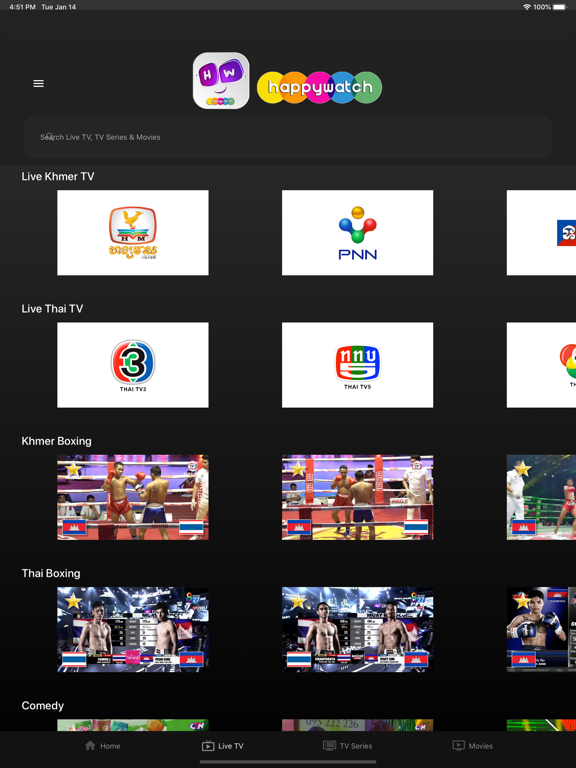The width and height of the screenshot is (576, 768).
Task: Open the third Khmer TV channel
Action: pos(541,233)
